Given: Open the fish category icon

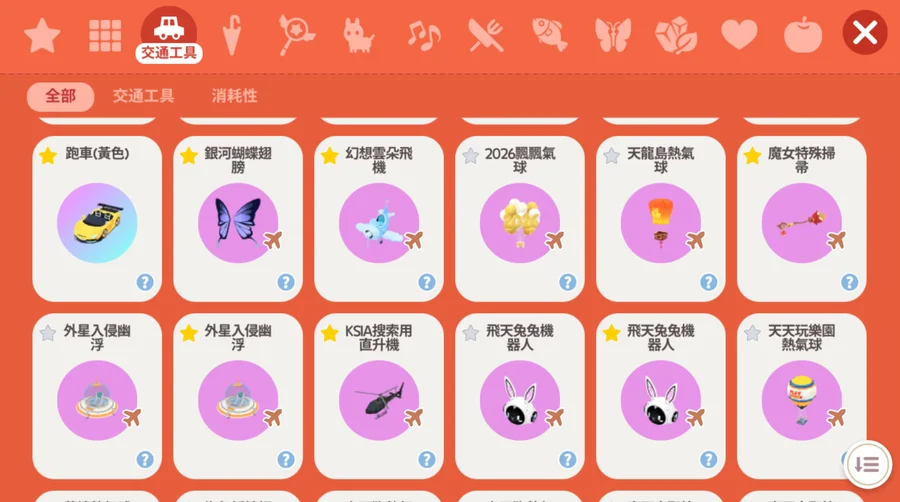Looking at the screenshot, I should tap(549, 34).
